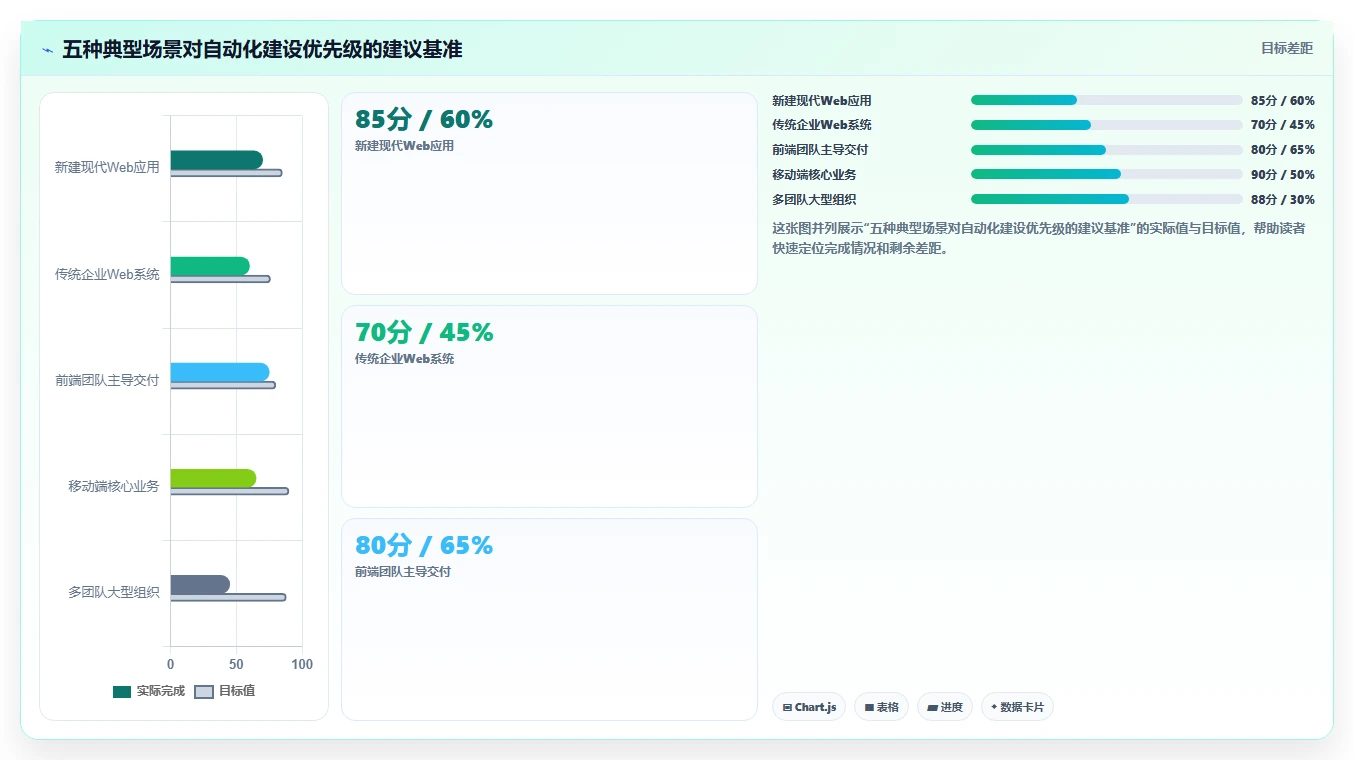The height and width of the screenshot is (760, 1354).
Task: Click 传统企业Web系统 label in progress list
Action: coord(822,125)
